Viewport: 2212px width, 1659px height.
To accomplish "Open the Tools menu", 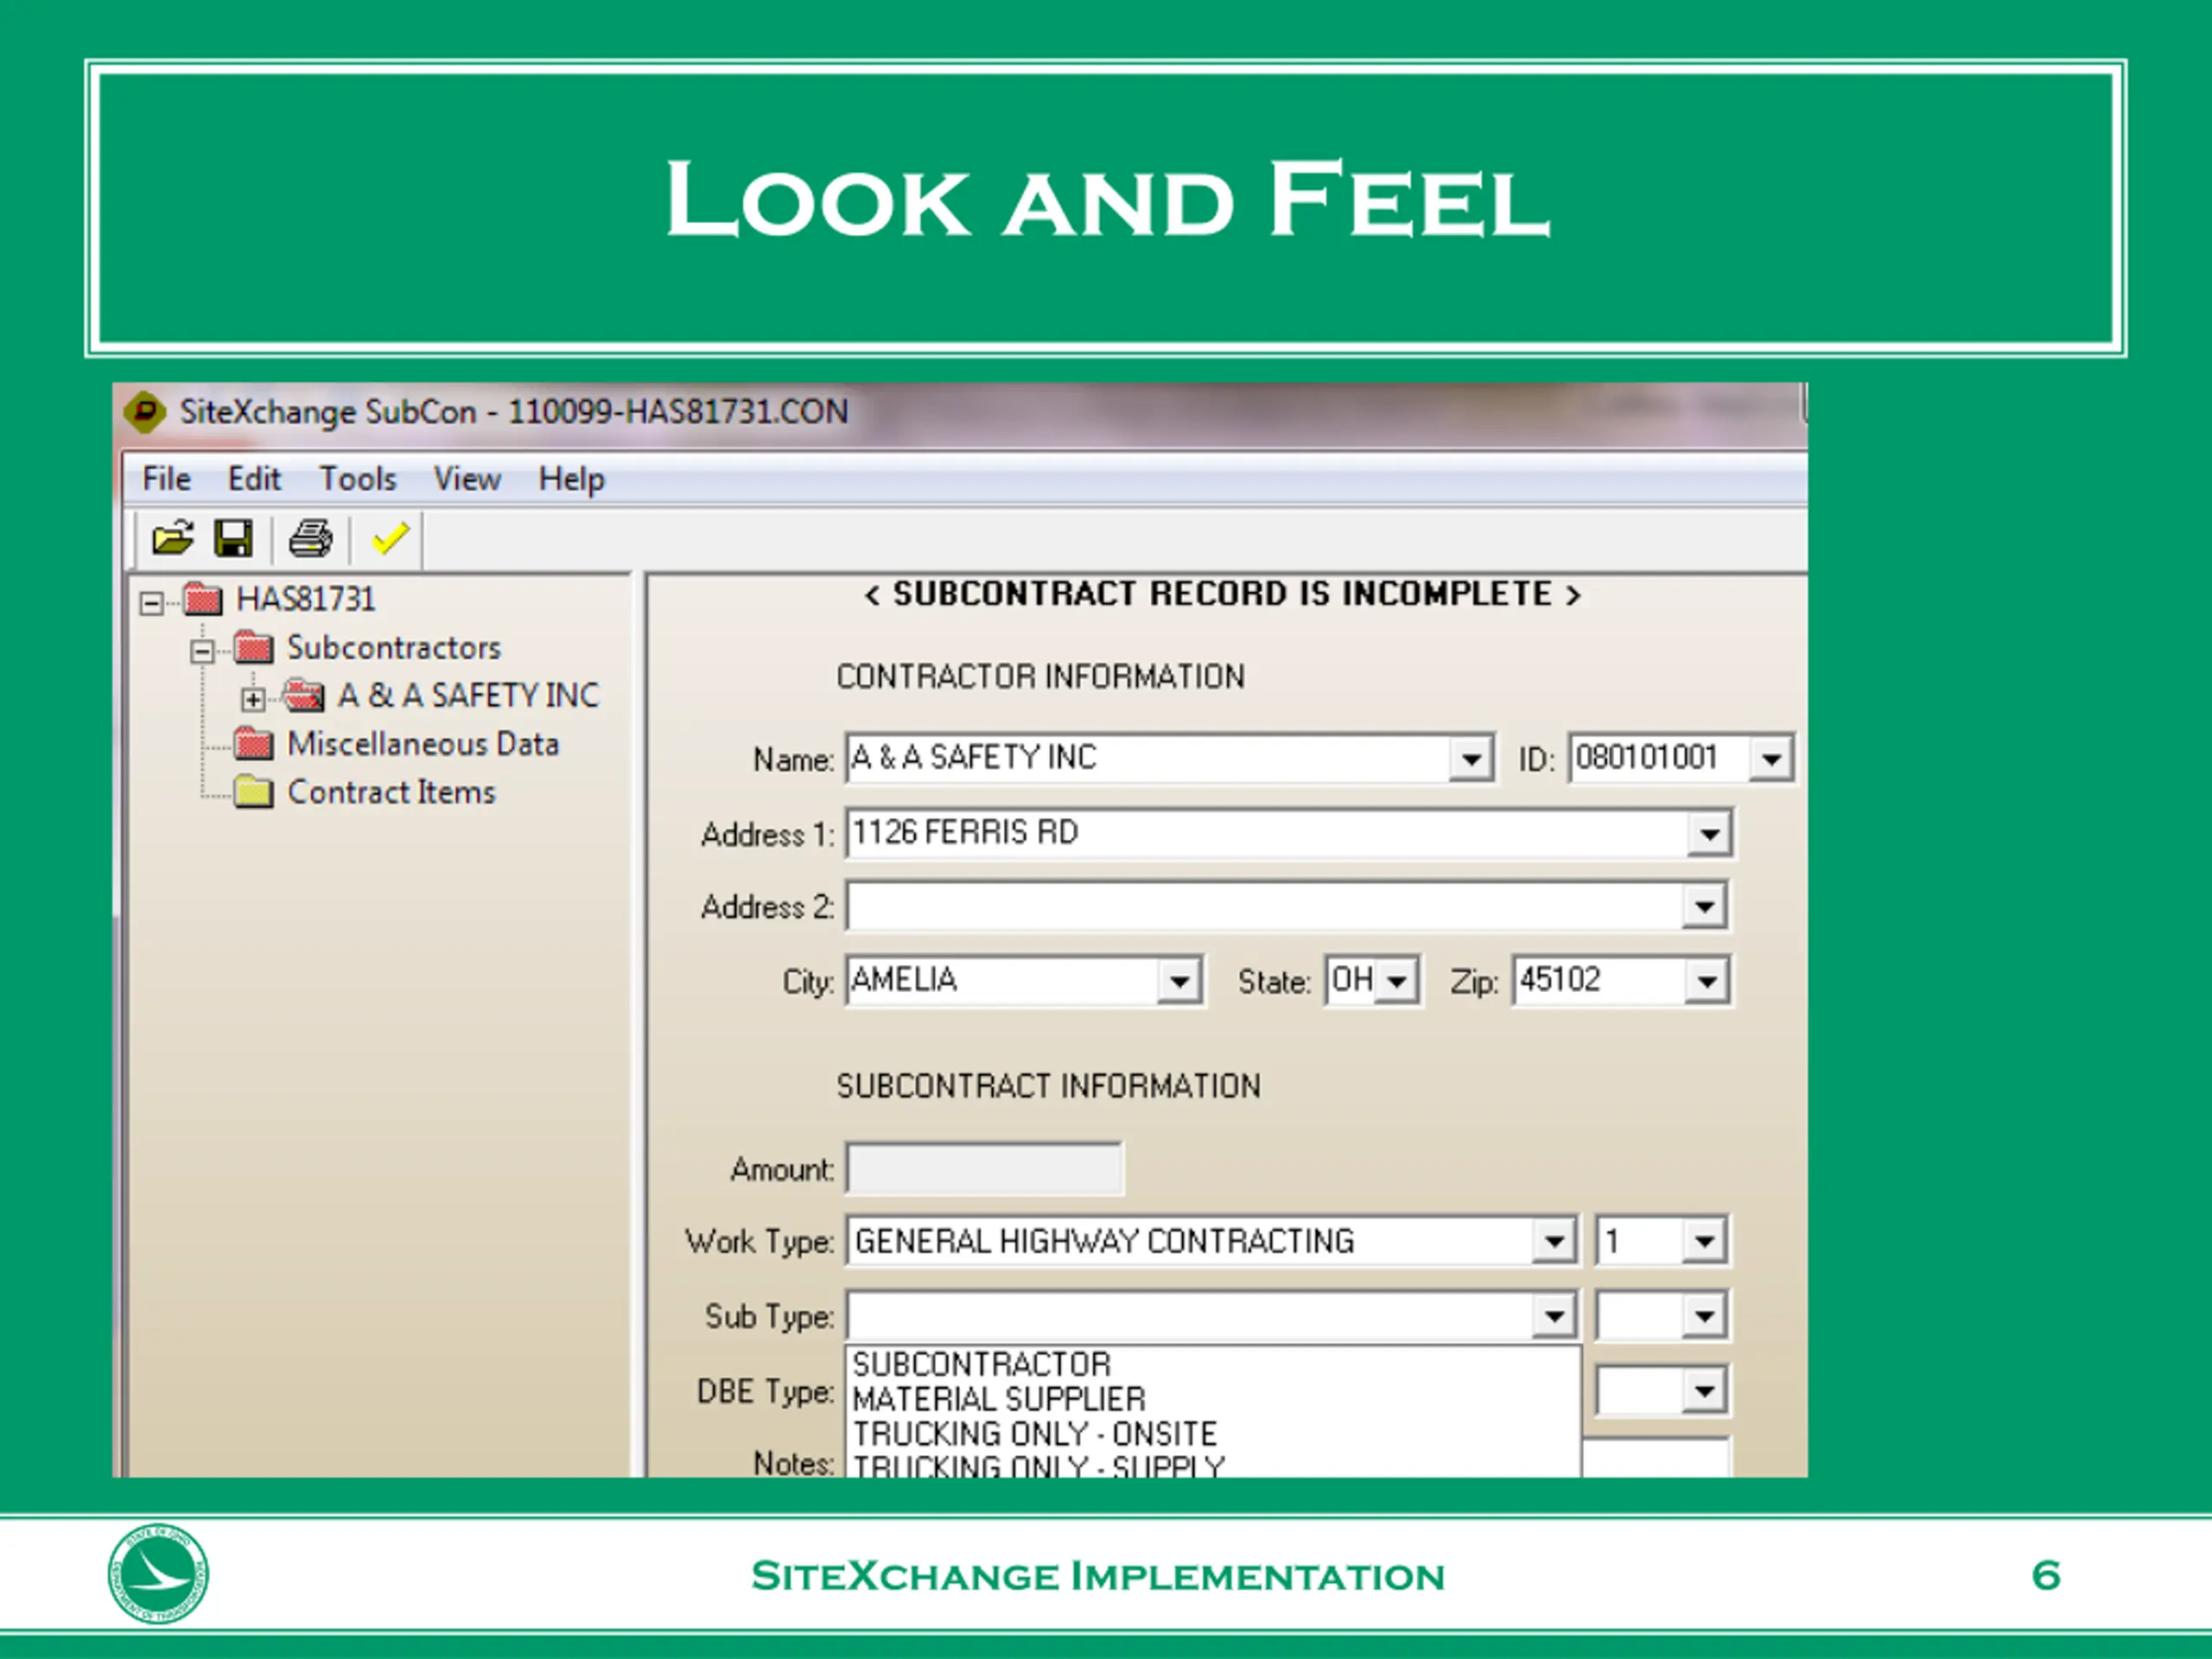I will tap(358, 479).
